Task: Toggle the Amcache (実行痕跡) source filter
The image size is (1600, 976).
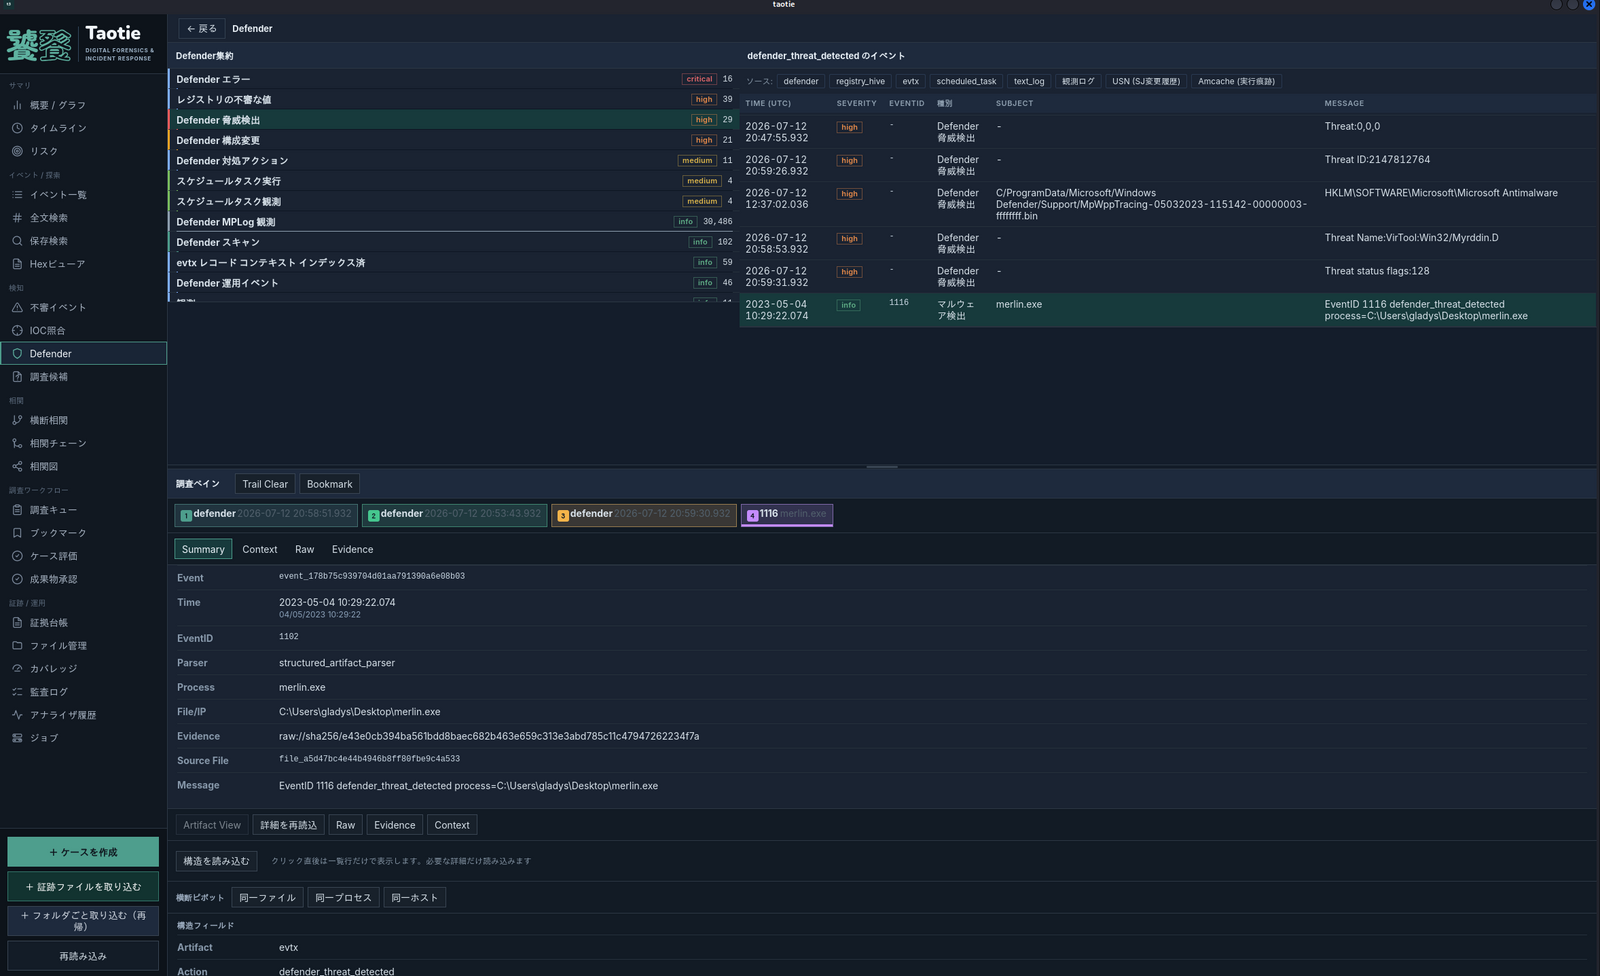Action: [1237, 81]
